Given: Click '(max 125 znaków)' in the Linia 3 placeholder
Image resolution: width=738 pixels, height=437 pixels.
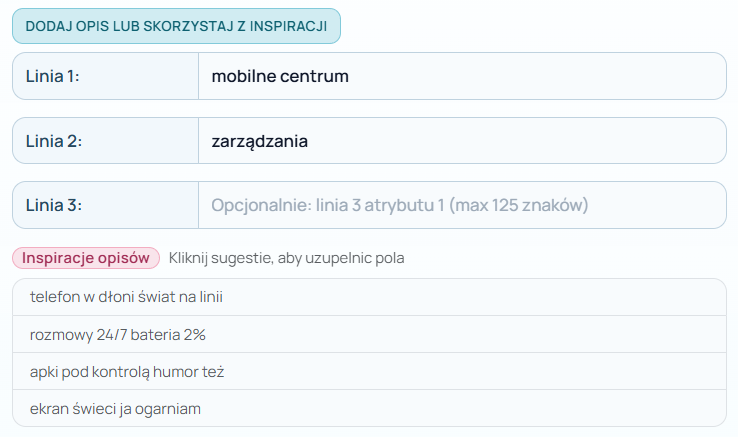Looking at the screenshot, I should click(519, 206).
